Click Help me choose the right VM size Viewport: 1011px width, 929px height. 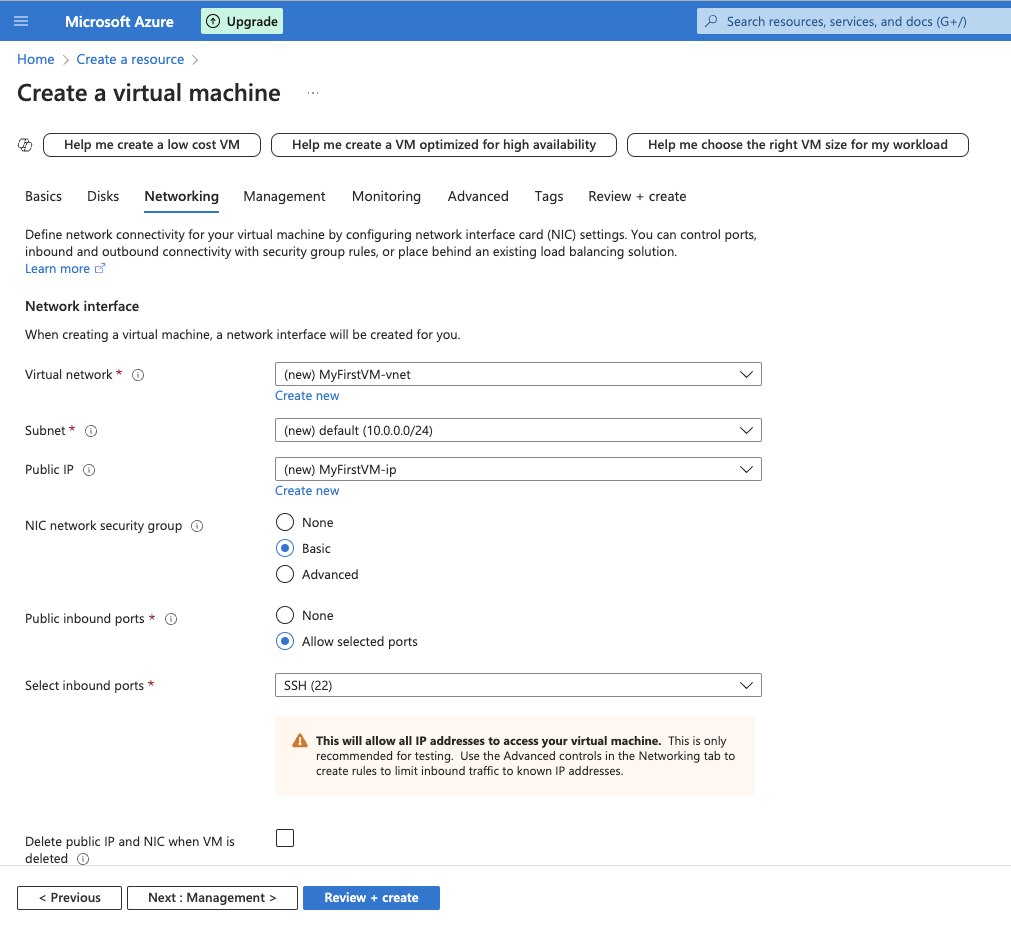798,145
